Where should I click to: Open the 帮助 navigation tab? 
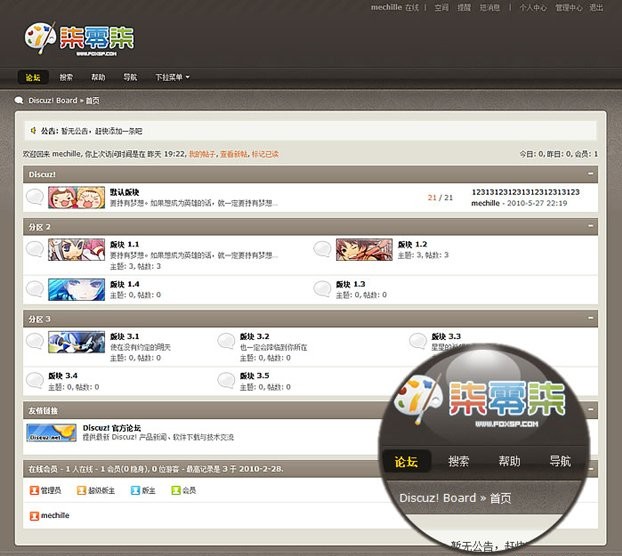pos(98,77)
